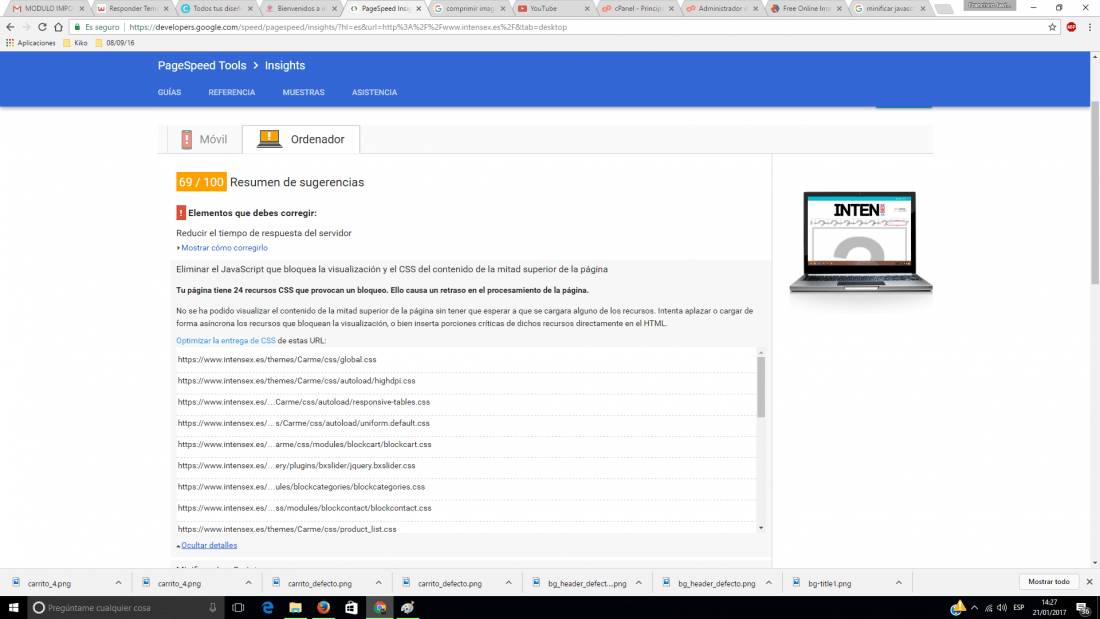Open the Optimizar la entrega de CSS link
1100x619 pixels.
coord(226,340)
